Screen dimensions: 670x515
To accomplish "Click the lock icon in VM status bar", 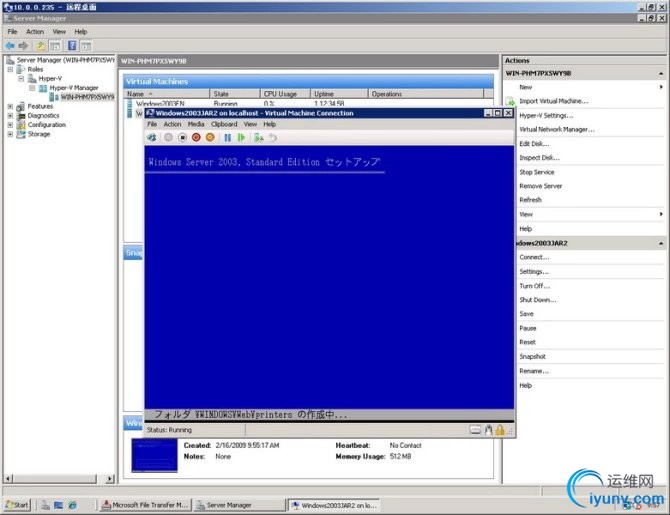I will coord(500,430).
